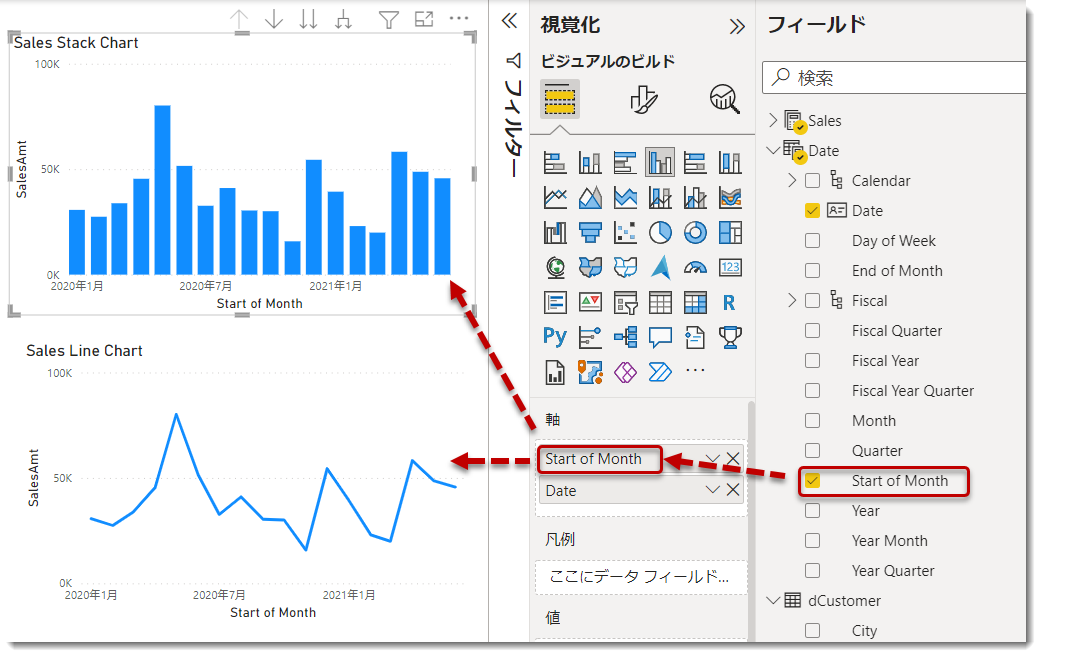This screenshot has height=660, width=1092.
Task: Tick the Calendar hierarchy checkbox
Action: pos(812,181)
